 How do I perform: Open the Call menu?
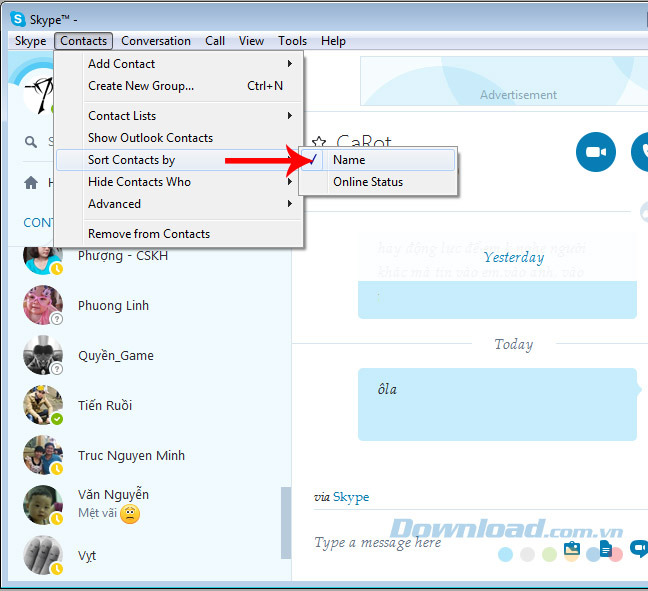coord(215,41)
